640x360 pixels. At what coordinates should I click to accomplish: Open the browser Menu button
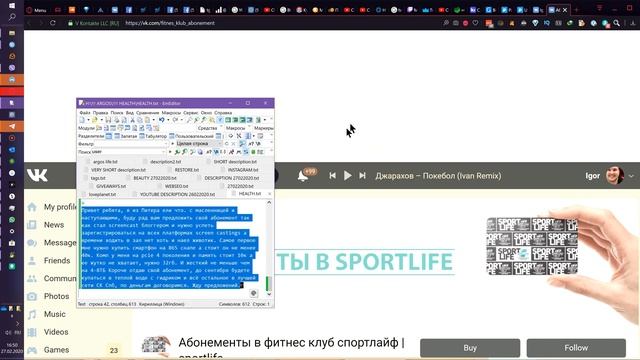(36, 10)
